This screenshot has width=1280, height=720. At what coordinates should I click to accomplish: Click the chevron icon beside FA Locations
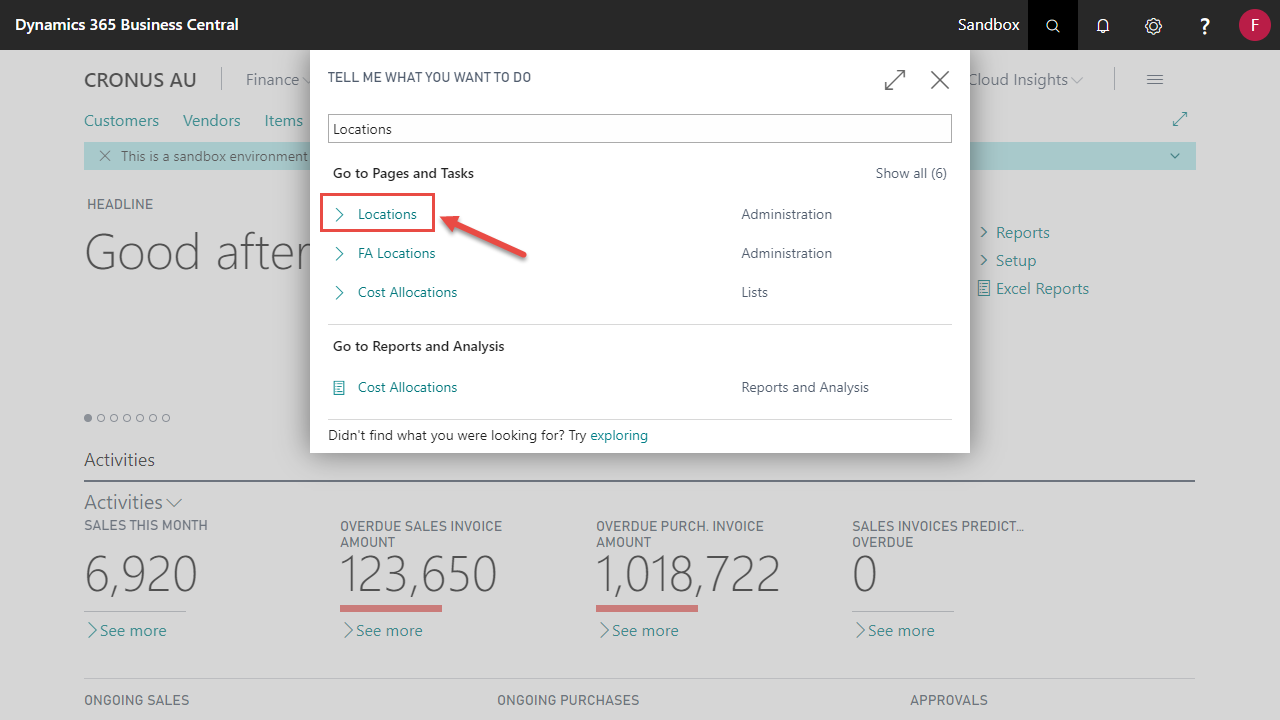pos(339,253)
